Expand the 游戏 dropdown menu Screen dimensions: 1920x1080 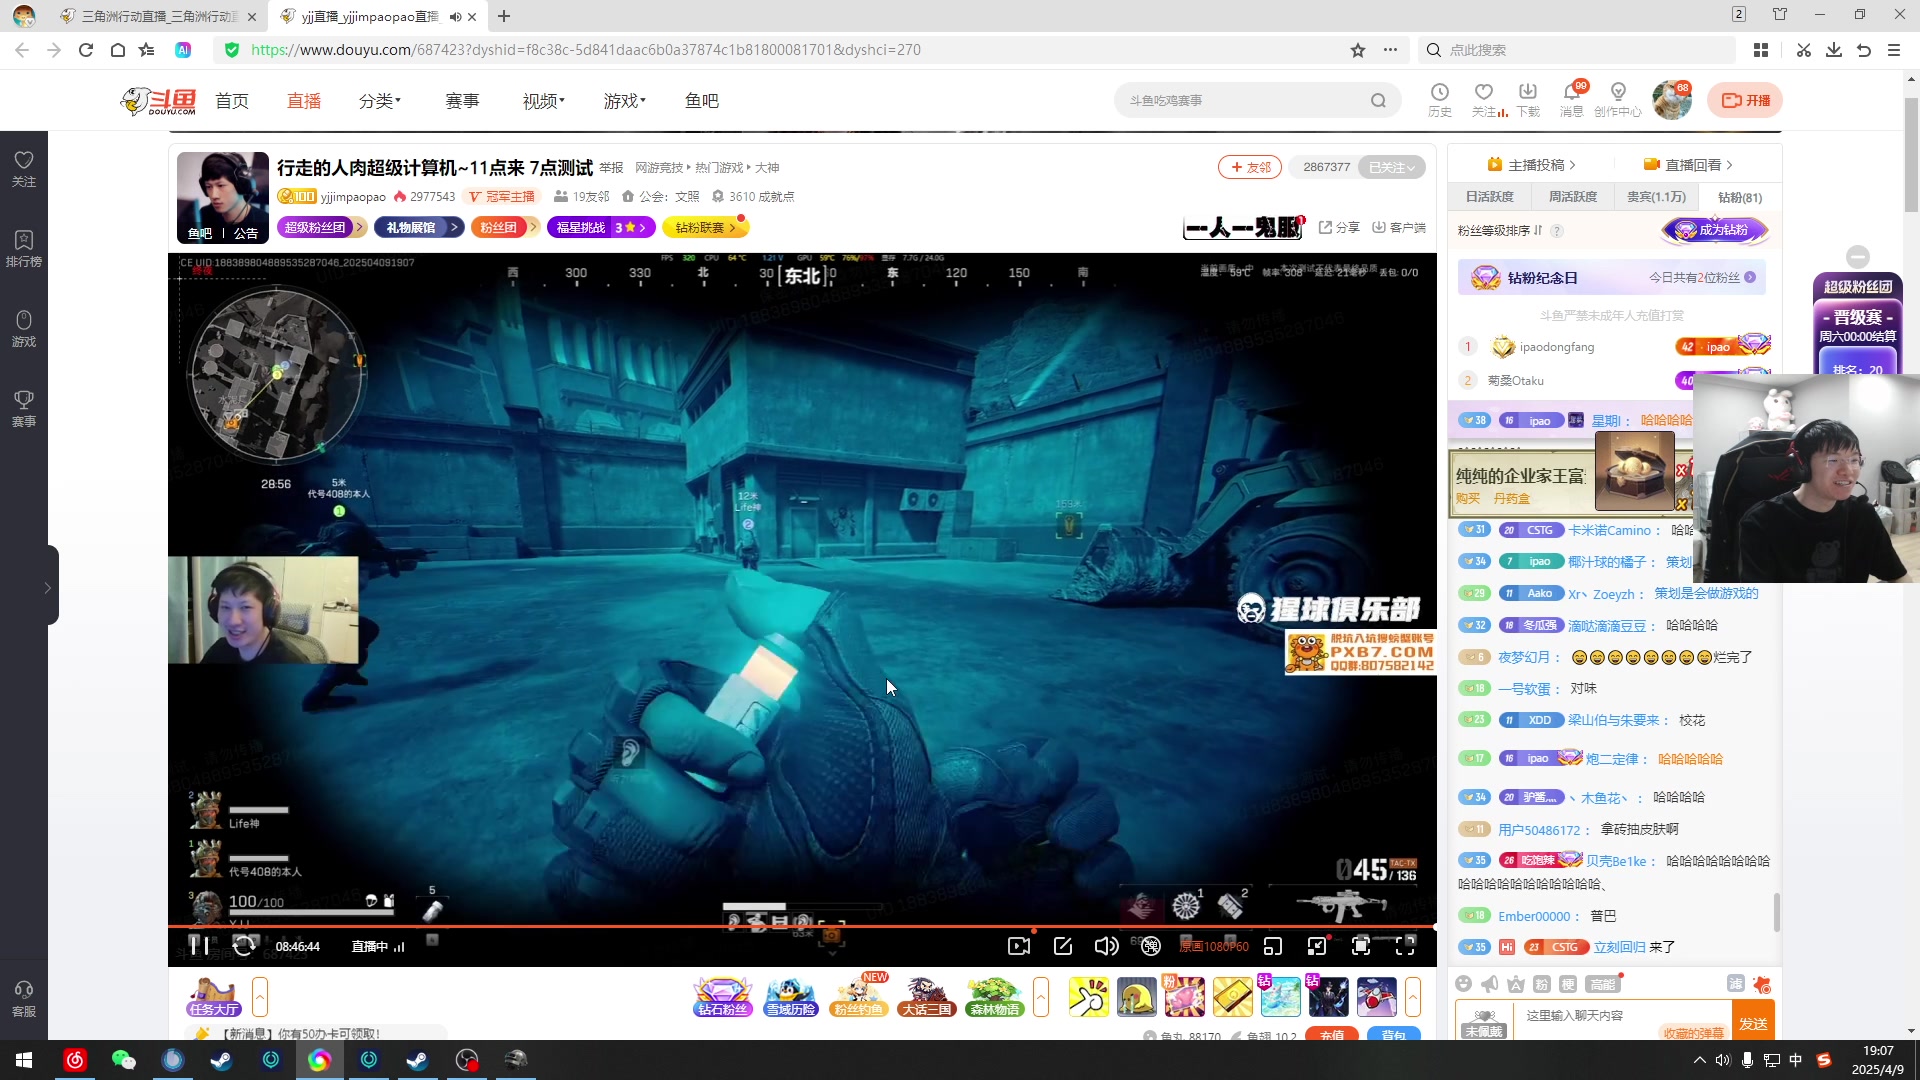[625, 101]
